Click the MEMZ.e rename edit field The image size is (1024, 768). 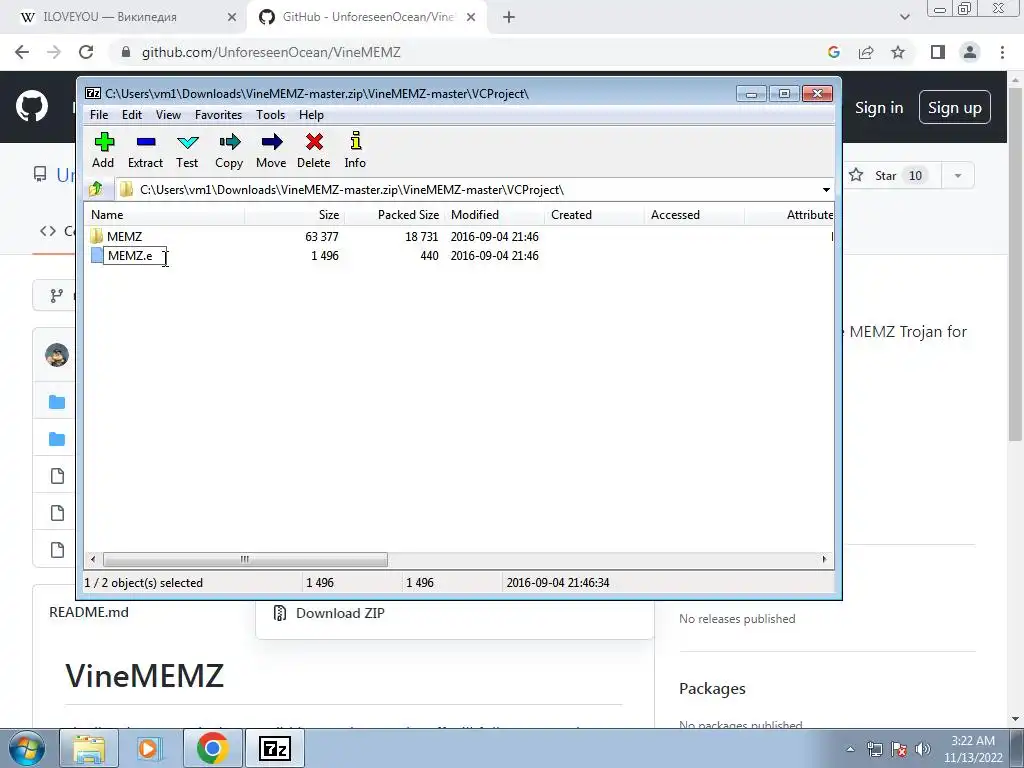coord(135,256)
